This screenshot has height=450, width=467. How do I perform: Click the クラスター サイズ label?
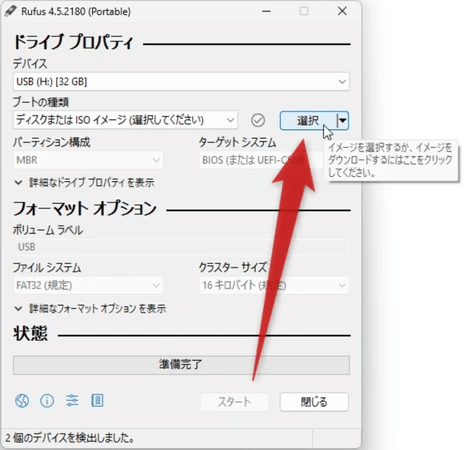pyautogui.click(x=233, y=268)
